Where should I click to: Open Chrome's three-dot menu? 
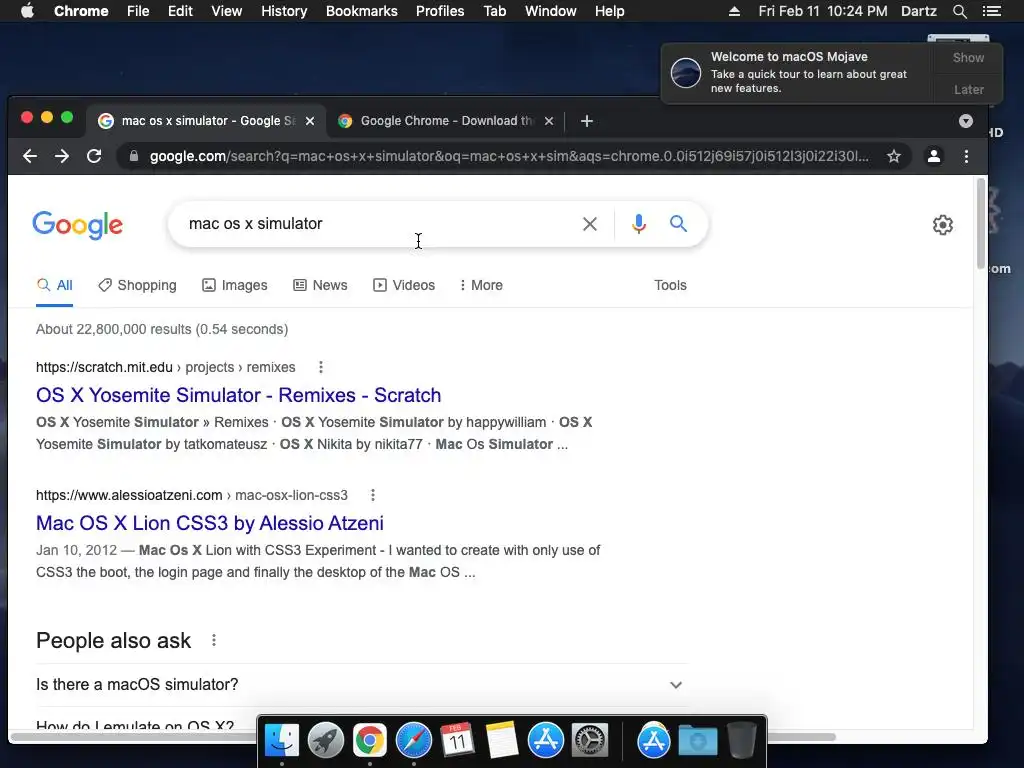click(967, 156)
